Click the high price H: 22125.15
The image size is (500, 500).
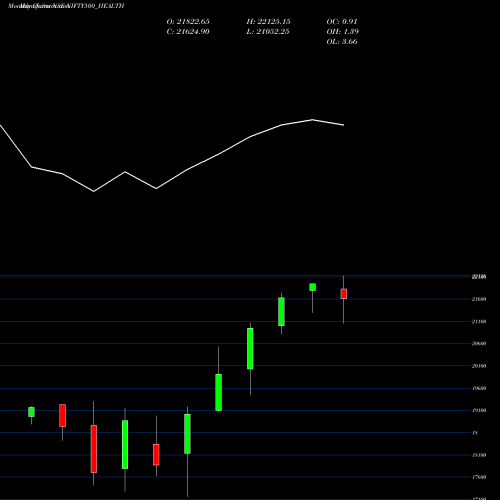point(268,22)
